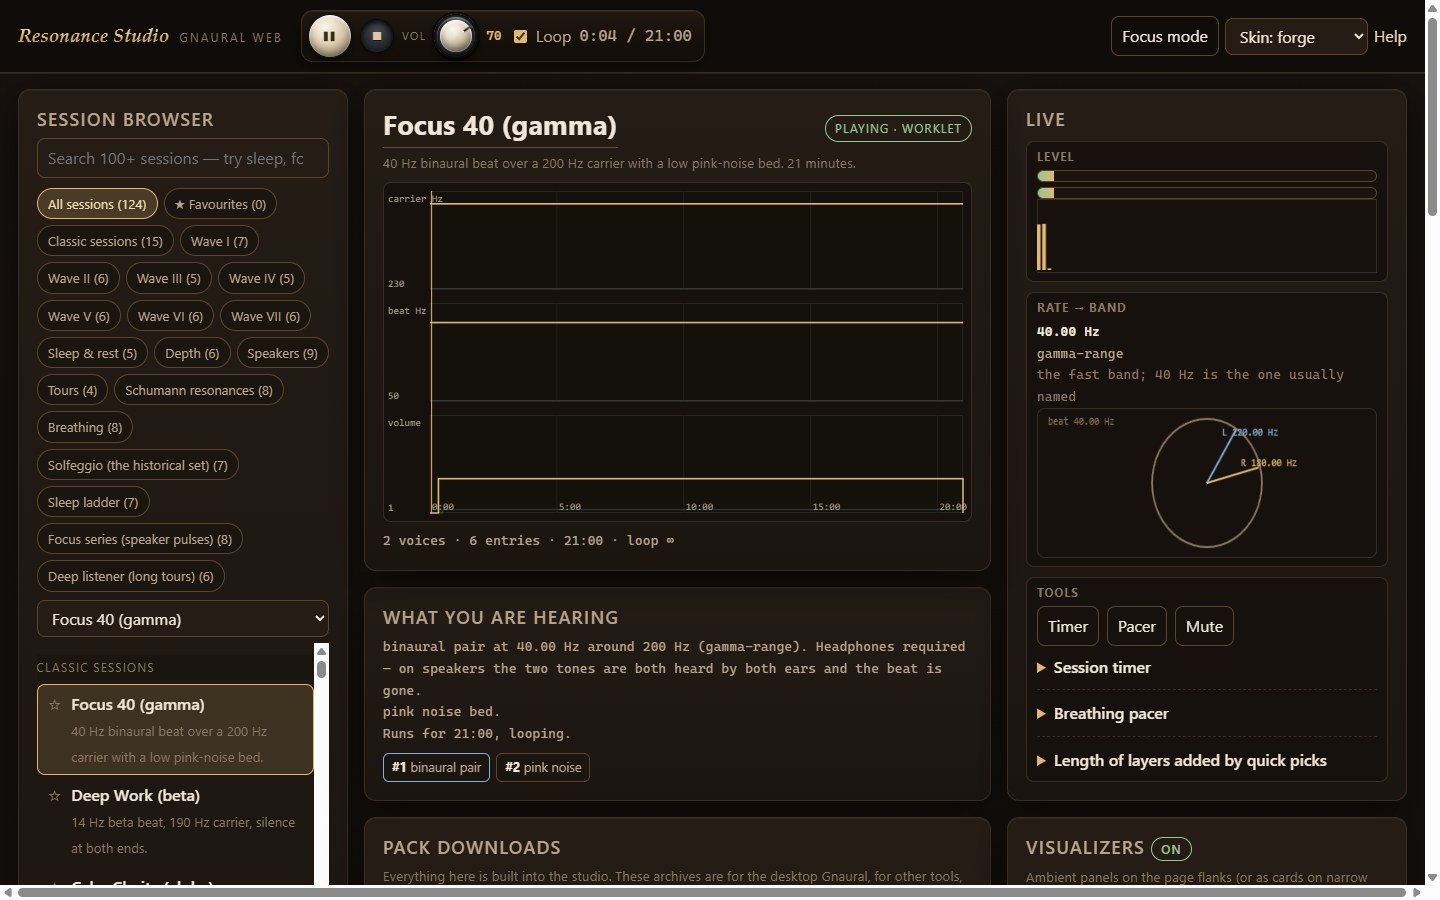Viewport: 1440px width, 900px height.
Task: Open the Focus 40 (gamma) session card
Action: click(x=175, y=729)
